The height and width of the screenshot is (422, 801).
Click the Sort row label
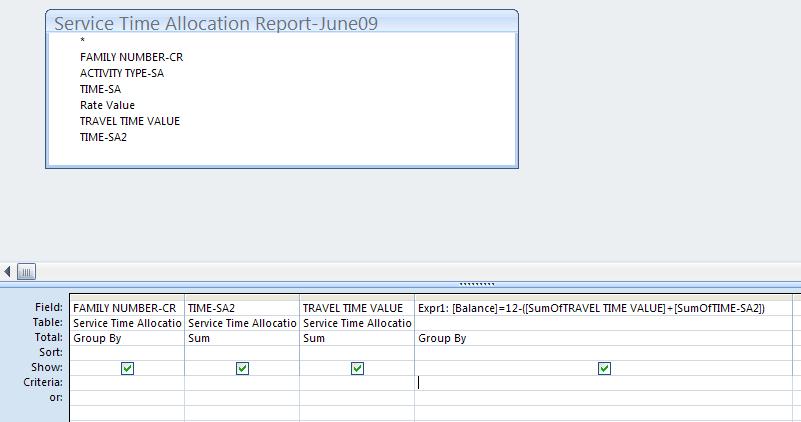pos(51,352)
